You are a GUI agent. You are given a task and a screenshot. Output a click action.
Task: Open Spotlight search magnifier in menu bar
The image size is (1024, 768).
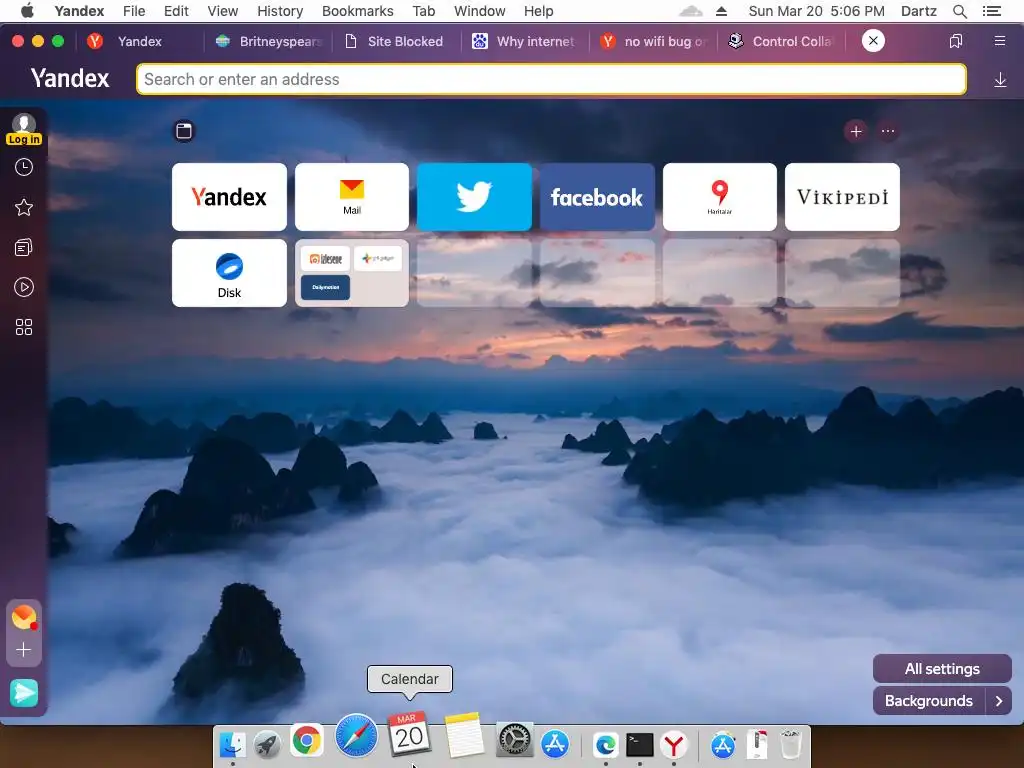click(x=959, y=11)
